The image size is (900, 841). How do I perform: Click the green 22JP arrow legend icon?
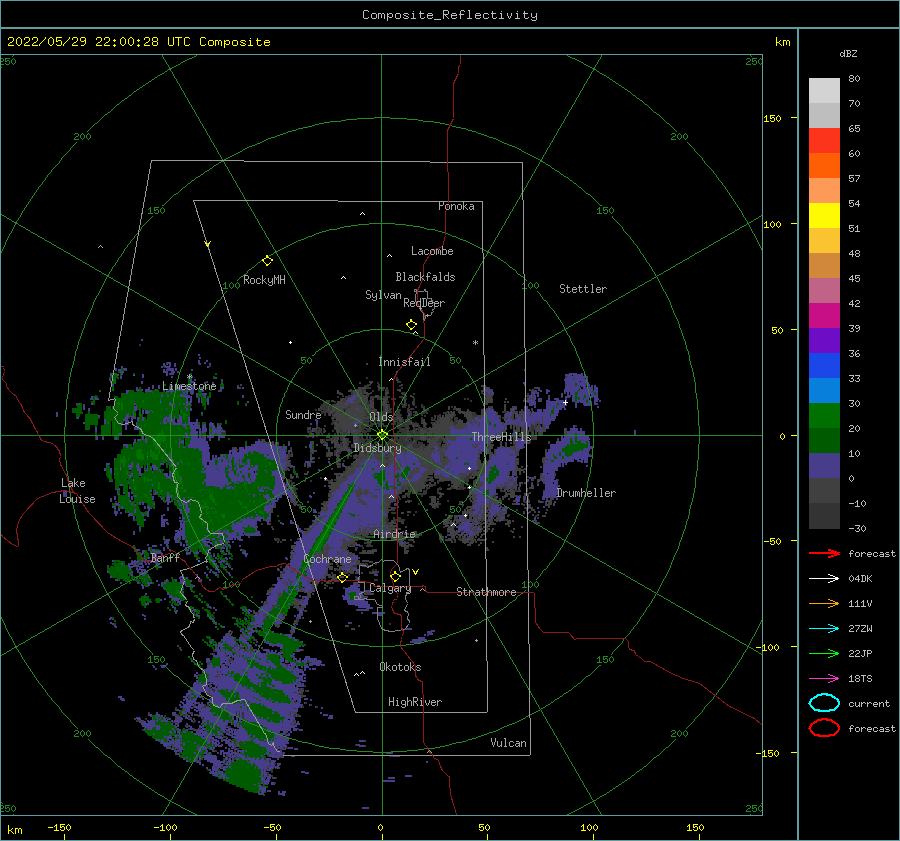pos(824,653)
